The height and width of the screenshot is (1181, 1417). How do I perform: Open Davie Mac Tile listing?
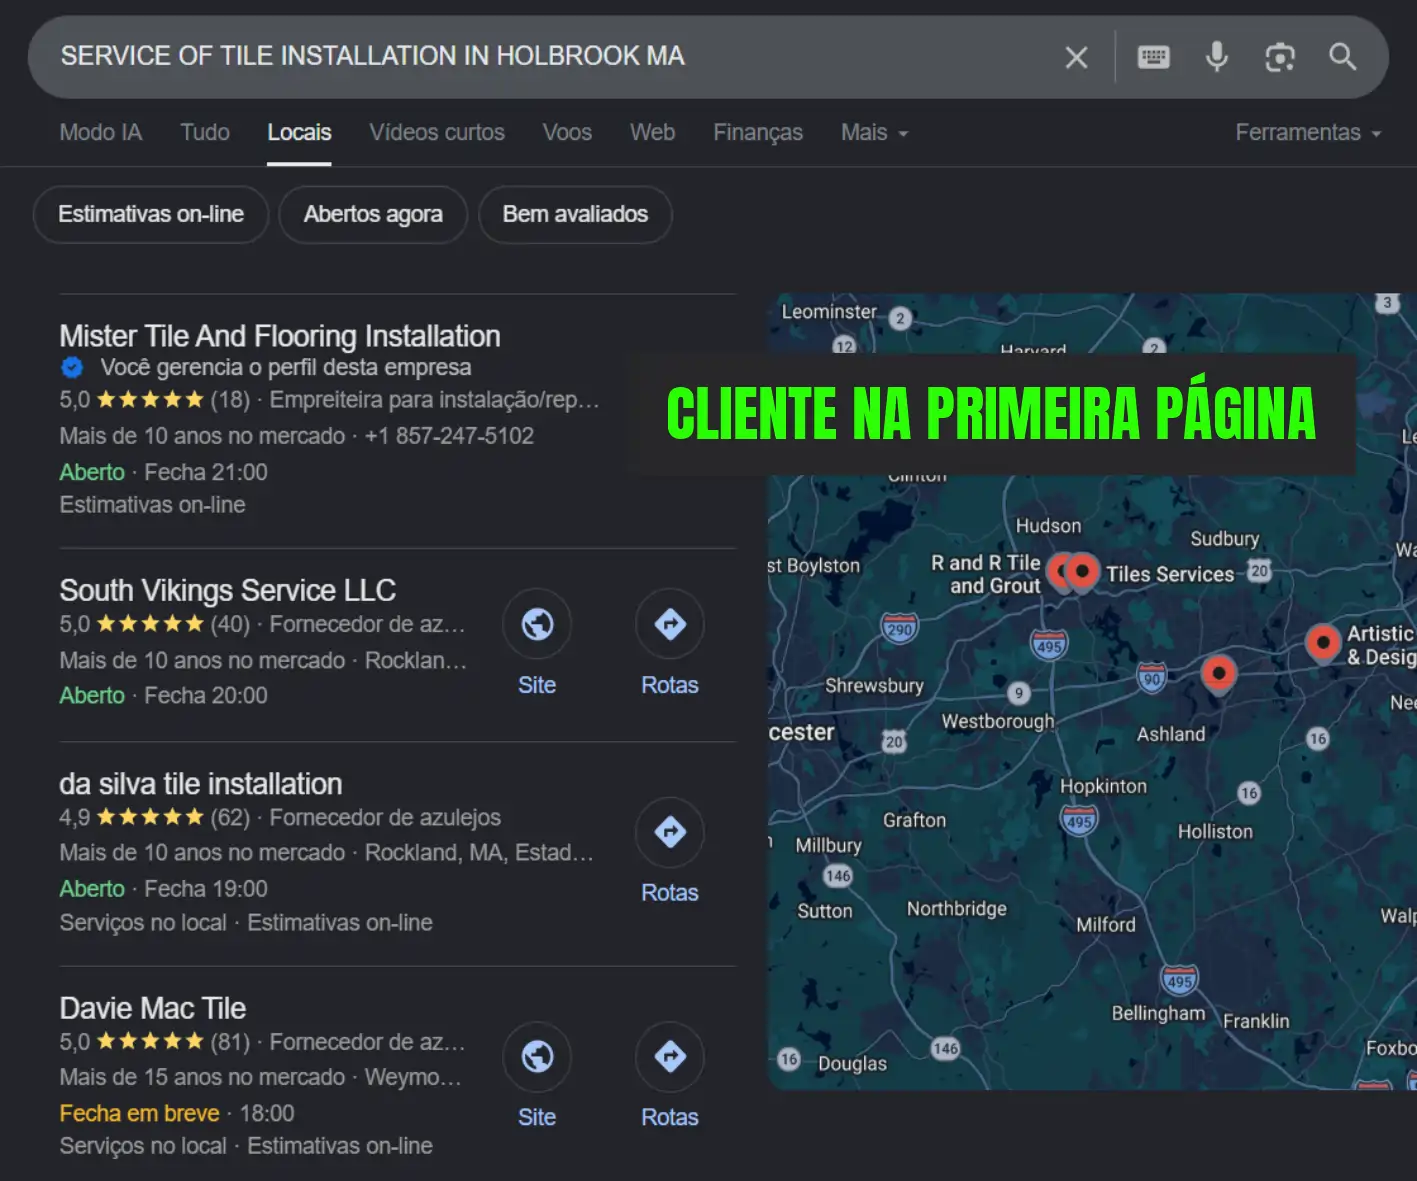click(153, 1008)
